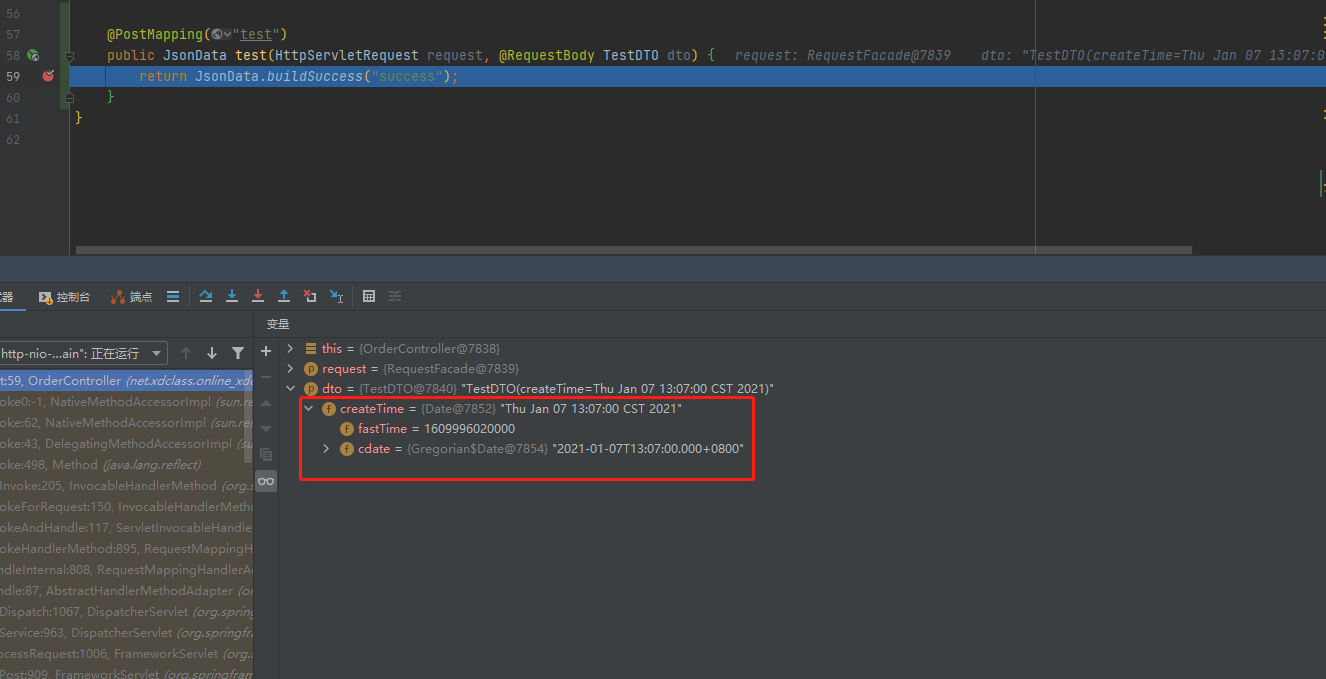Click the 'JsonData' return type on line 58
Viewport: 1326px width, 679px height.
point(195,56)
